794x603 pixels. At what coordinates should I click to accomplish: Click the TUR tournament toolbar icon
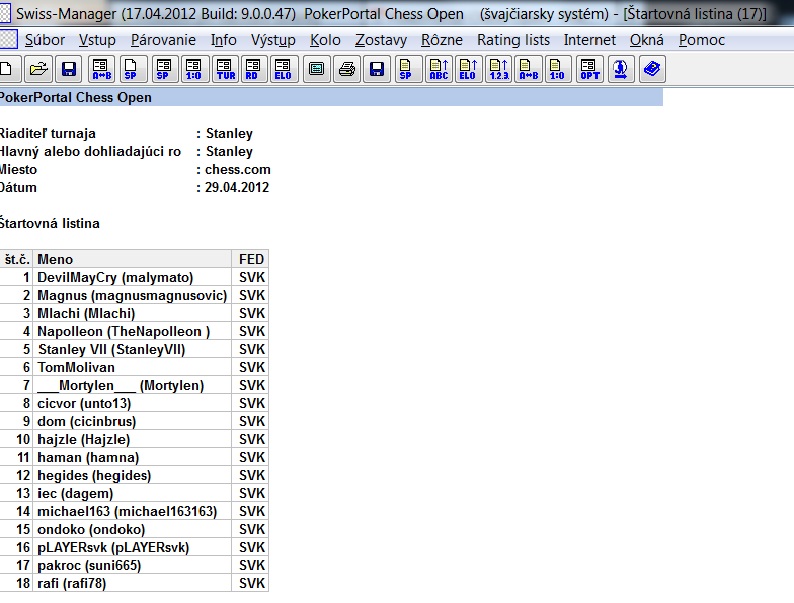point(226,69)
